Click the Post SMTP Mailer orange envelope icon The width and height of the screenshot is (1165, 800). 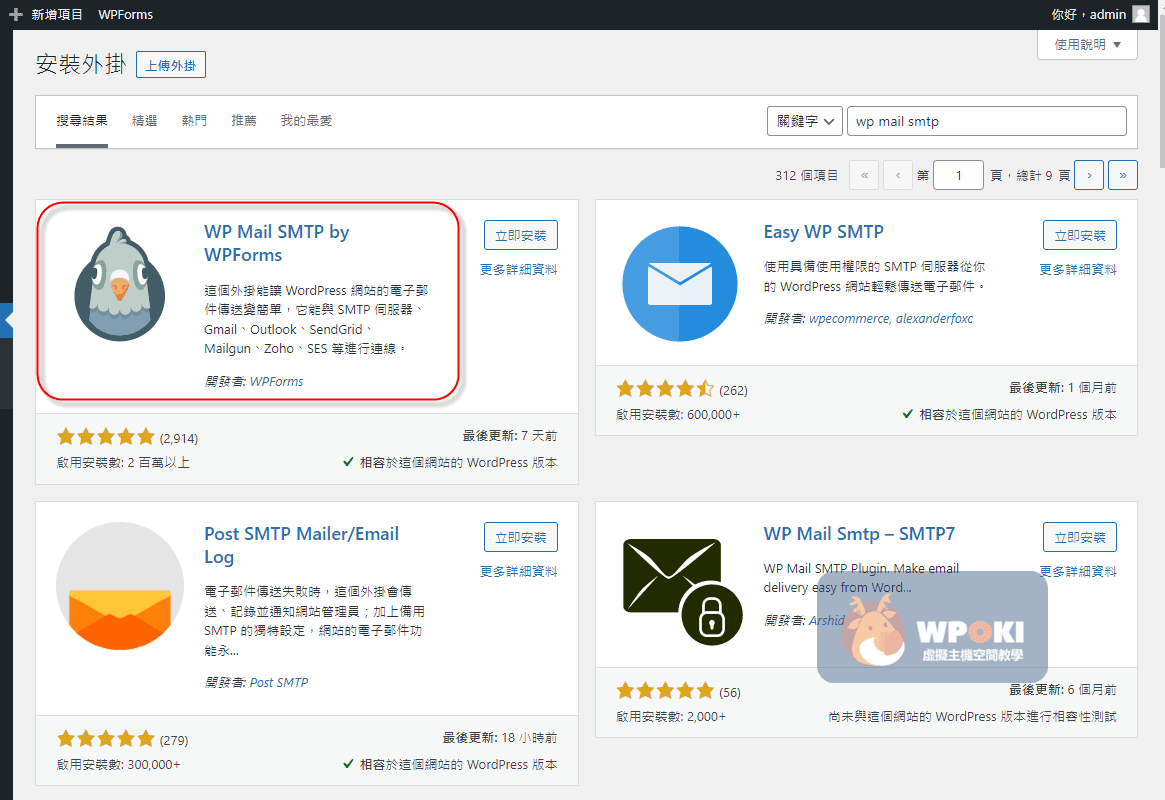(x=119, y=586)
